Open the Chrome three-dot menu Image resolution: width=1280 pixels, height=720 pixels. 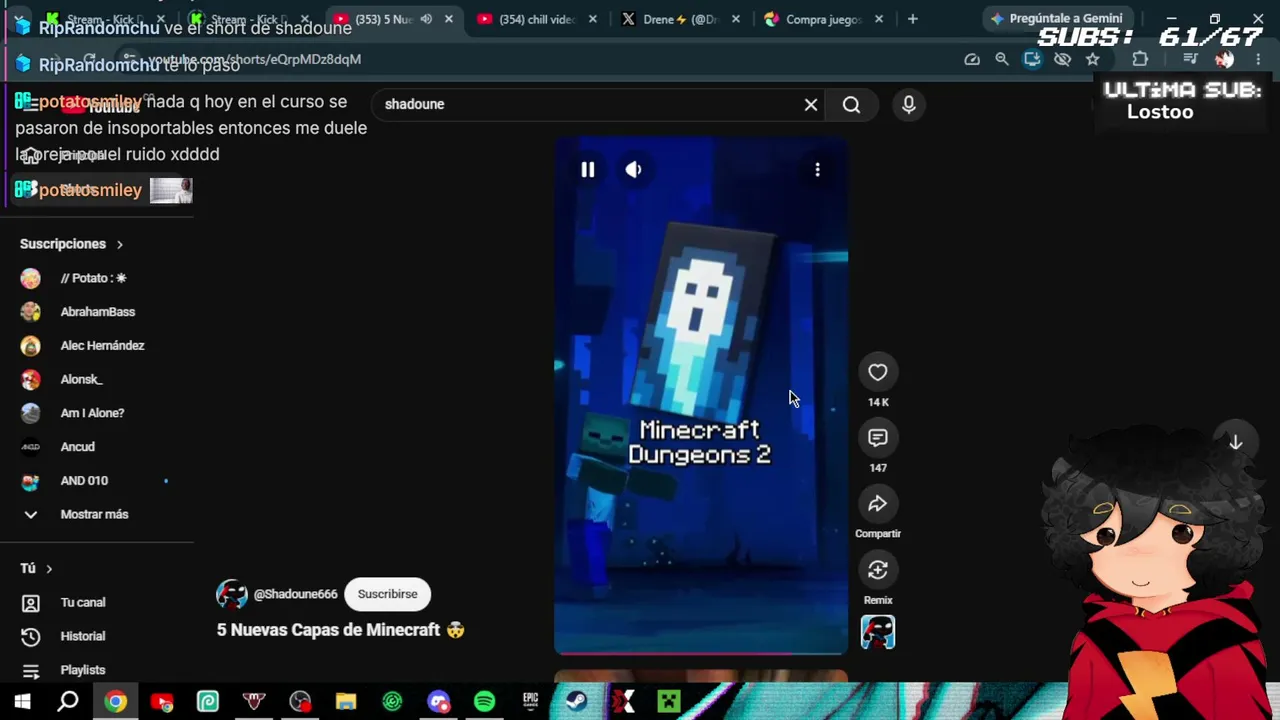1258,59
